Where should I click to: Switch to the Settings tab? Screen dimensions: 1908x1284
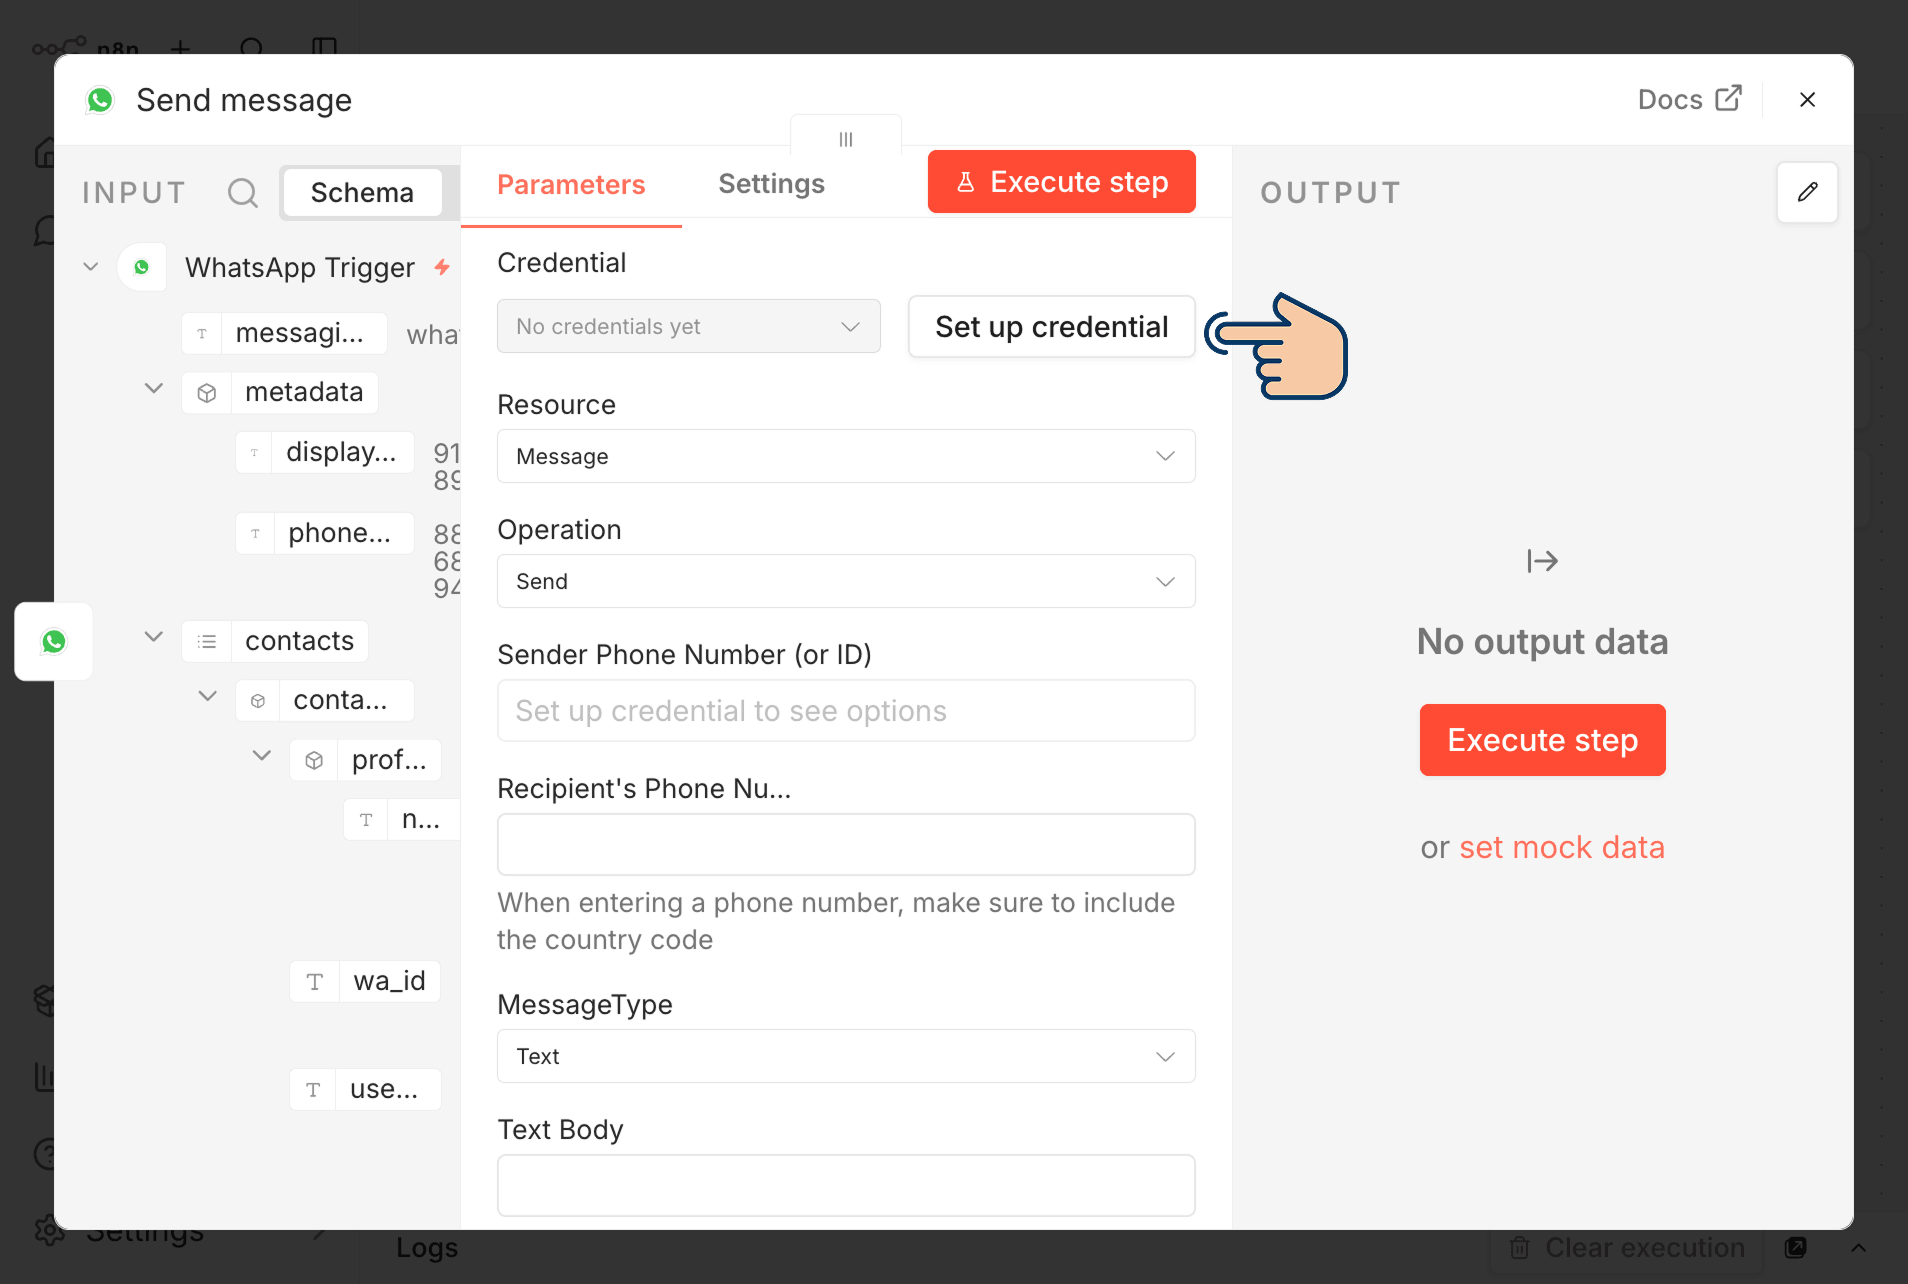pos(771,184)
